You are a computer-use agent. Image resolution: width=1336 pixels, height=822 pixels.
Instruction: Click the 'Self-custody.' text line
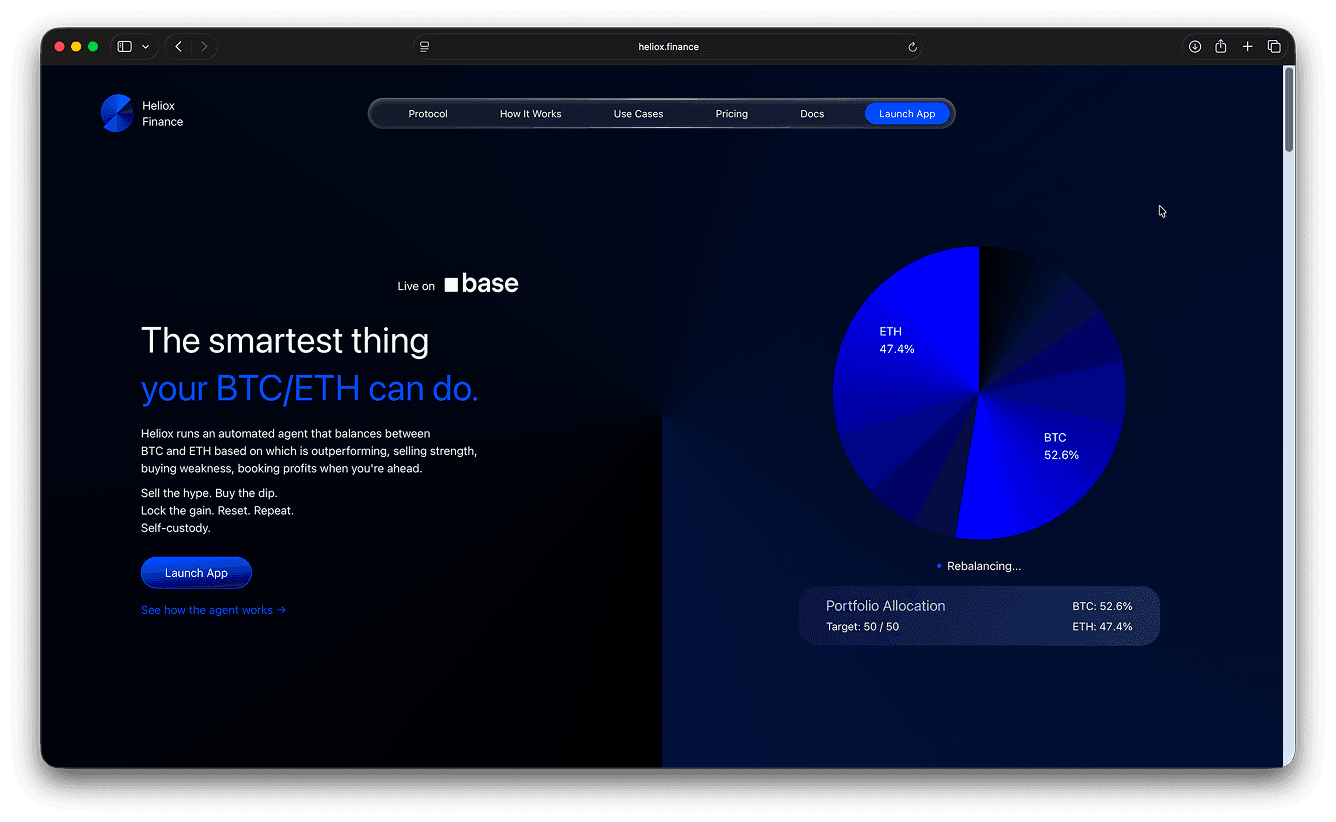tap(176, 528)
